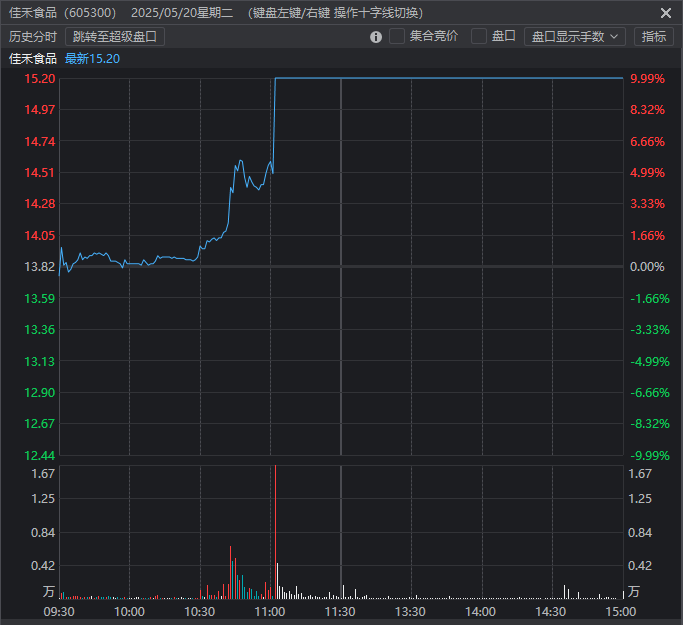
Task: Click the 14:30 marker on time axis
Action: coord(551,611)
